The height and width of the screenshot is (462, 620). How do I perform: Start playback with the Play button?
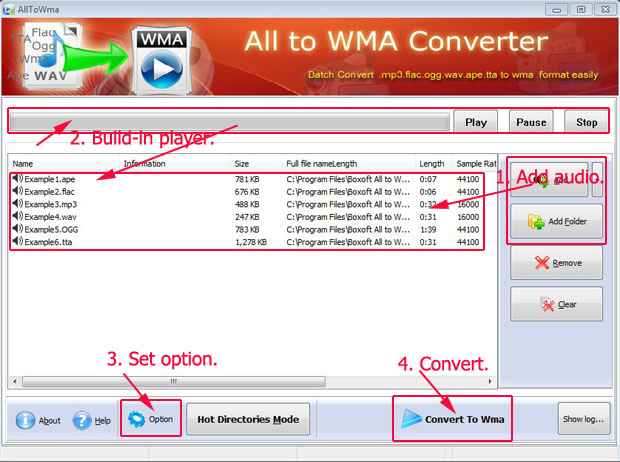475,122
